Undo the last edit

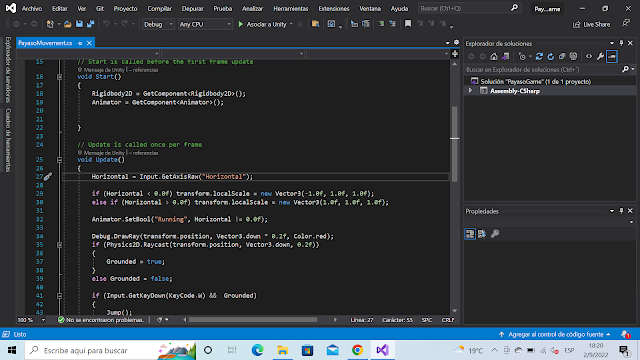coord(106,24)
